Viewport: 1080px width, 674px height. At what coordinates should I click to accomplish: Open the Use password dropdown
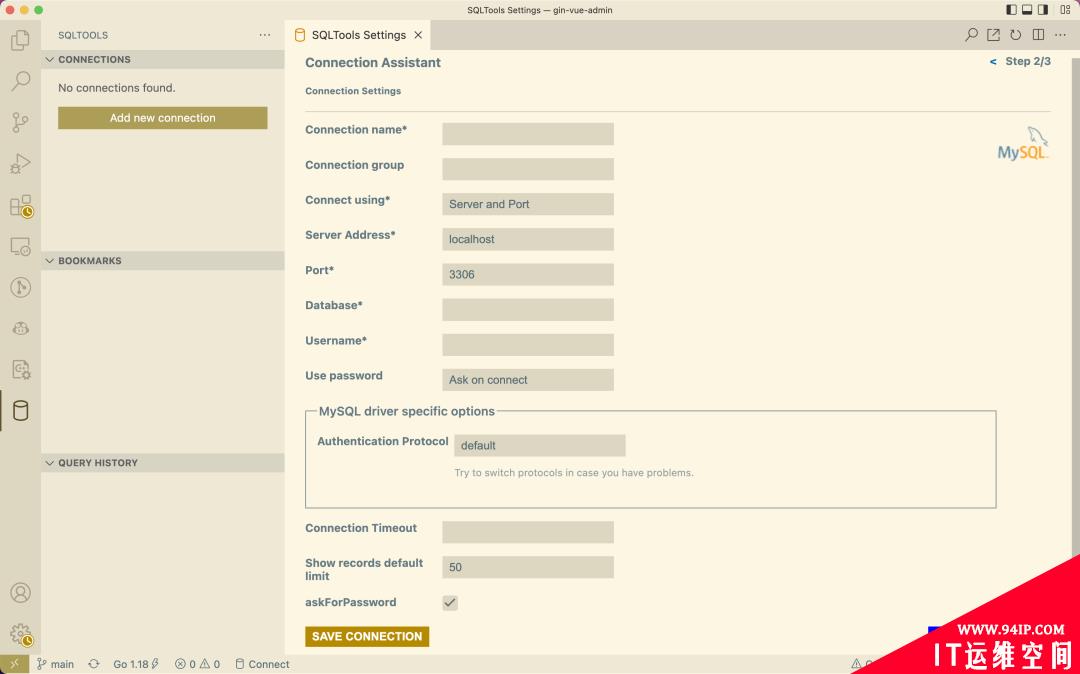coord(528,379)
